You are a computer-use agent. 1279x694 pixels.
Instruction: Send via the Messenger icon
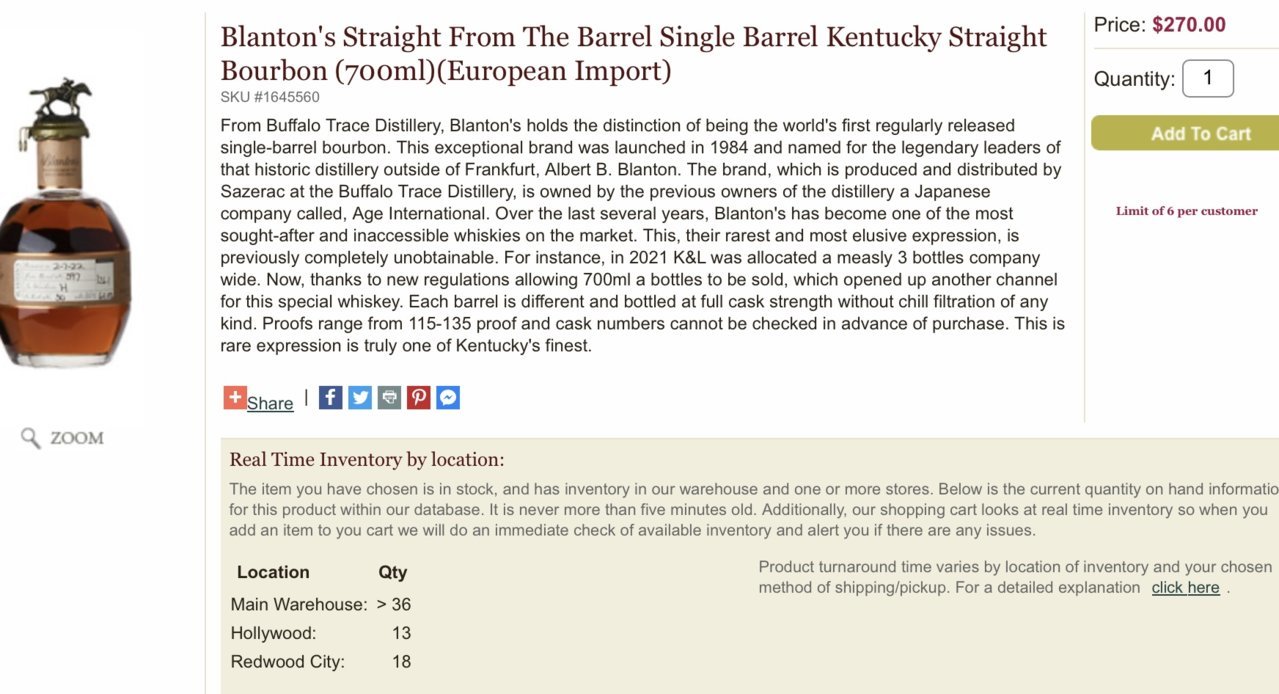click(x=448, y=397)
